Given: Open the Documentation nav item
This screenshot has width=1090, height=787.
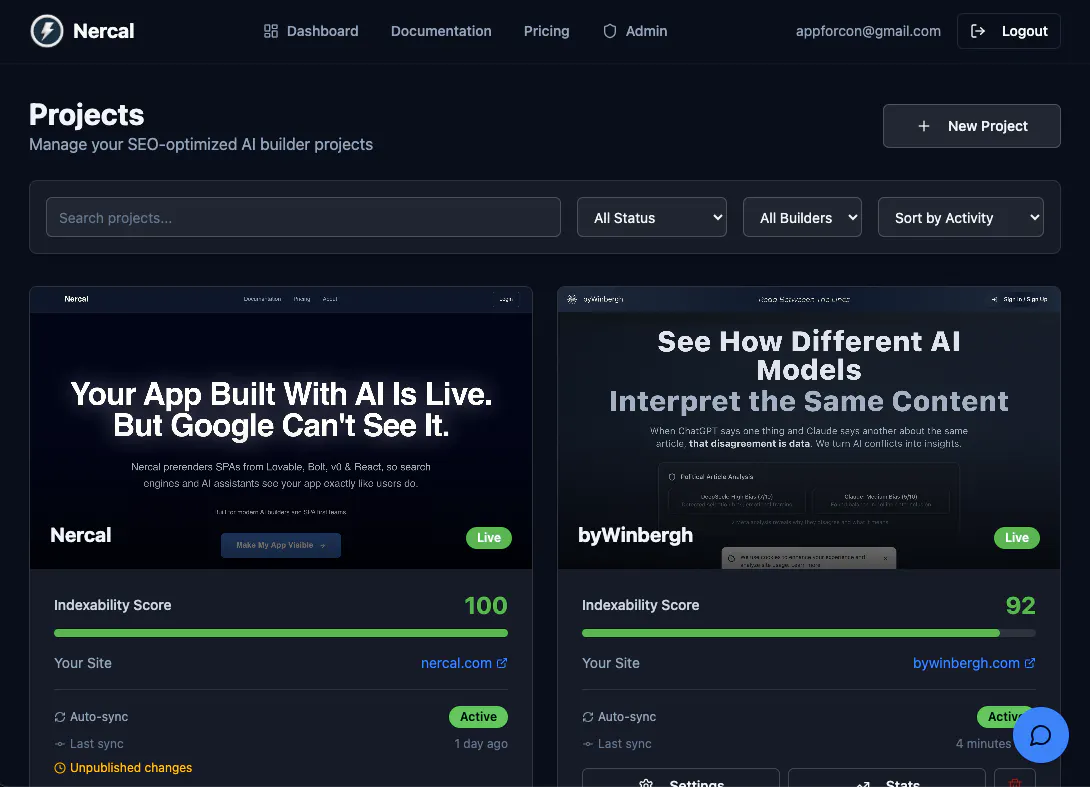Looking at the screenshot, I should [x=441, y=31].
